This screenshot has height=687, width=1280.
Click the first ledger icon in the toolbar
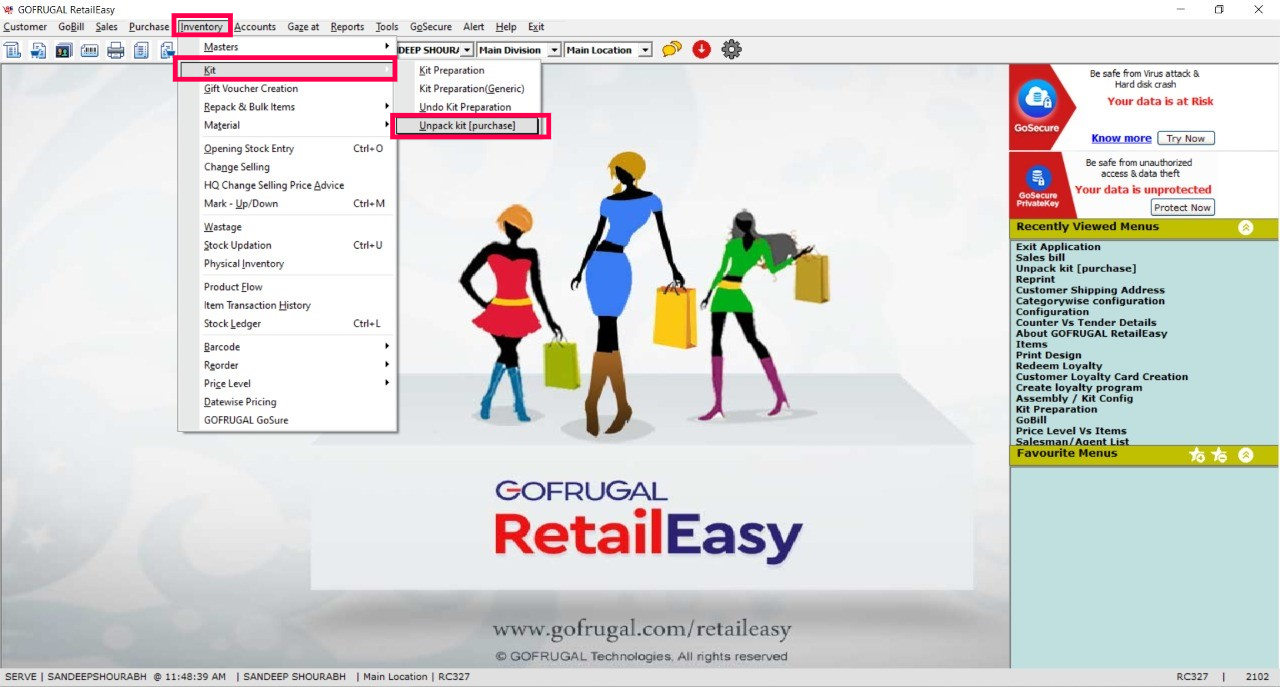point(12,50)
